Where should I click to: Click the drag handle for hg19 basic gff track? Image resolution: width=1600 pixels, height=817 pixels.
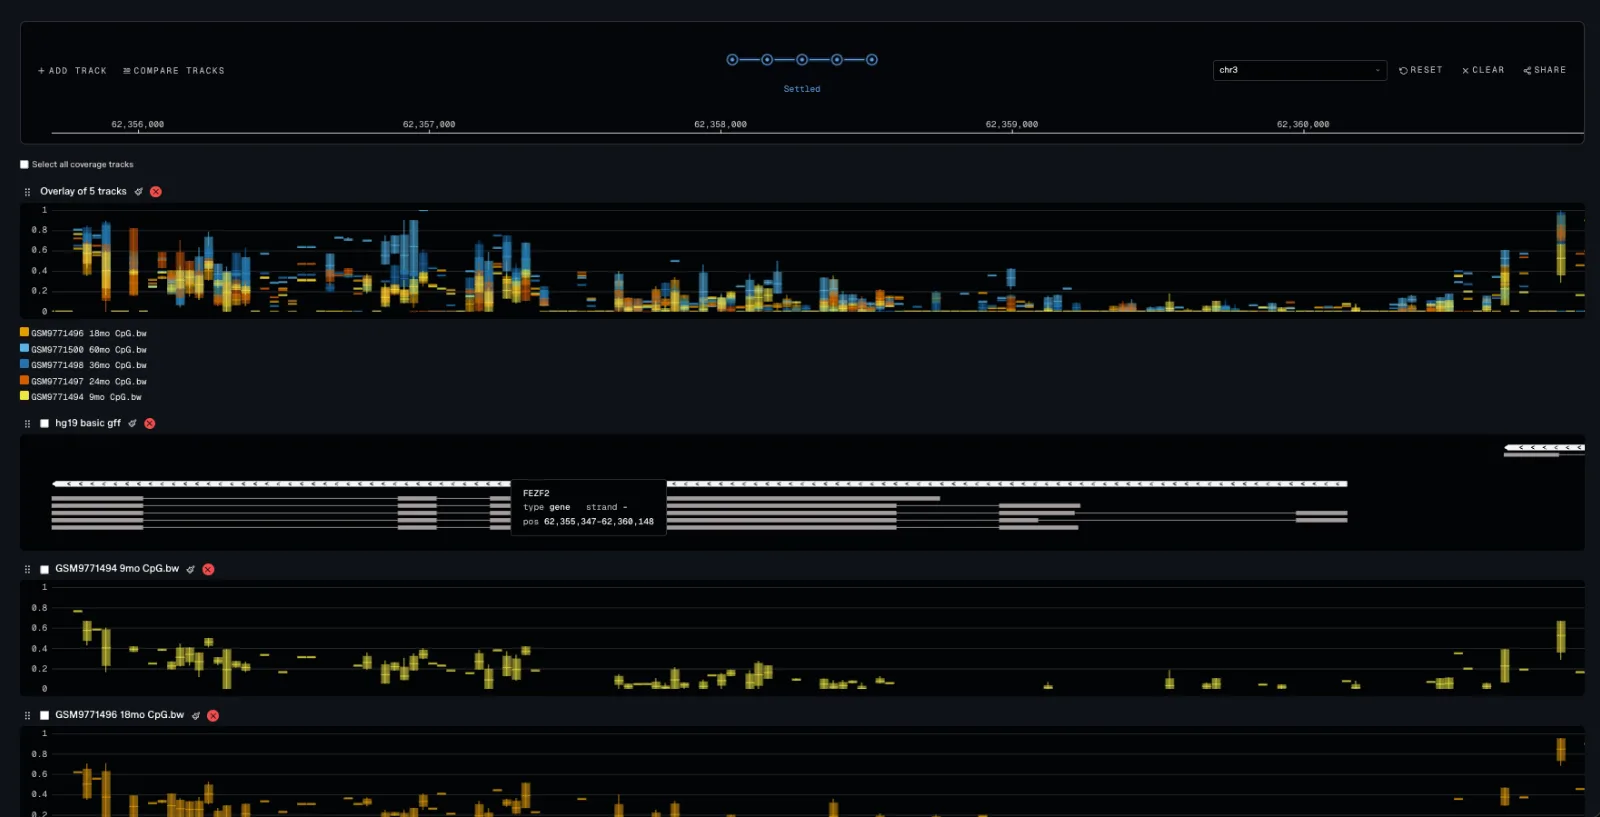[27, 424]
